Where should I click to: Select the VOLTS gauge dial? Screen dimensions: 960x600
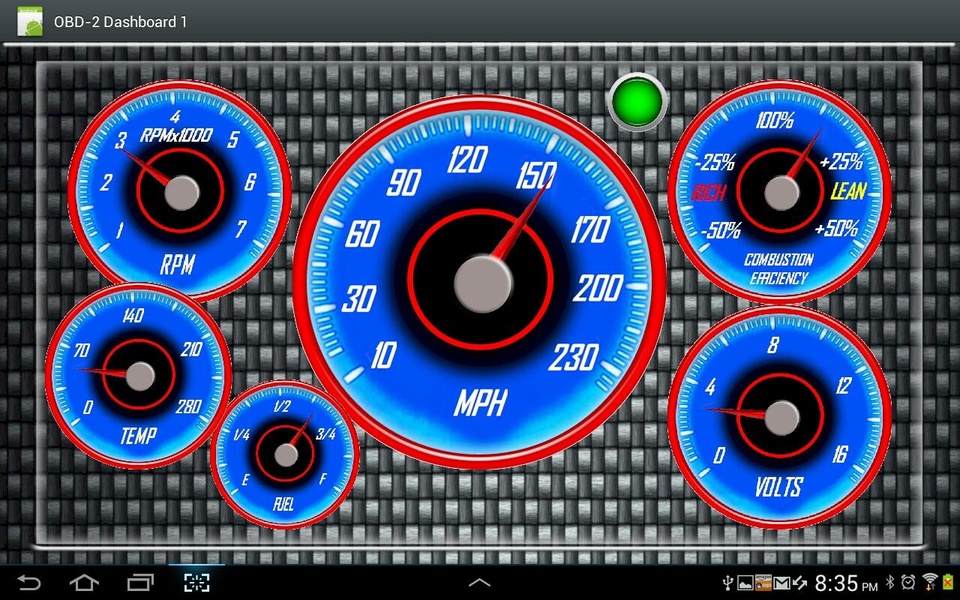pyautogui.click(x=779, y=418)
